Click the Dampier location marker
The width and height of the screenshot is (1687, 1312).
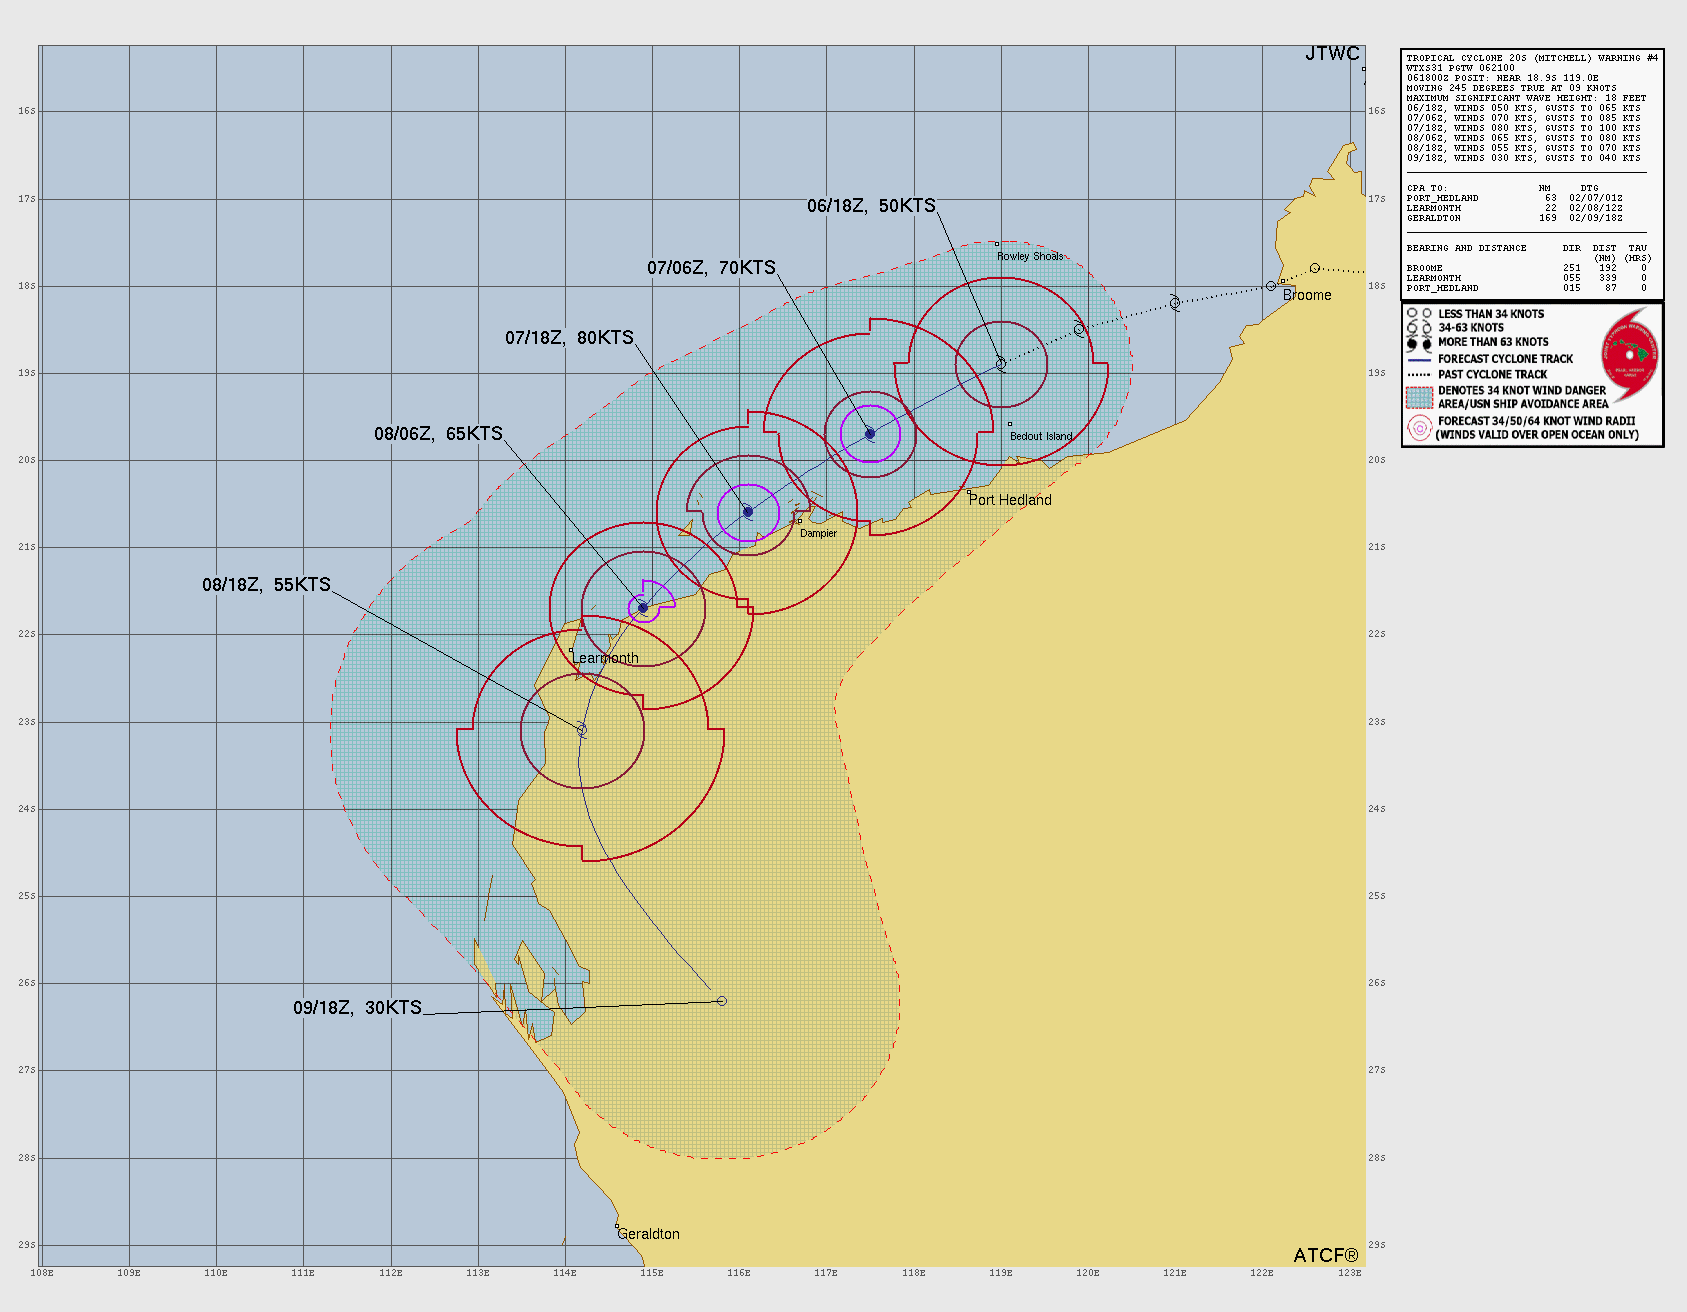[799, 521]
